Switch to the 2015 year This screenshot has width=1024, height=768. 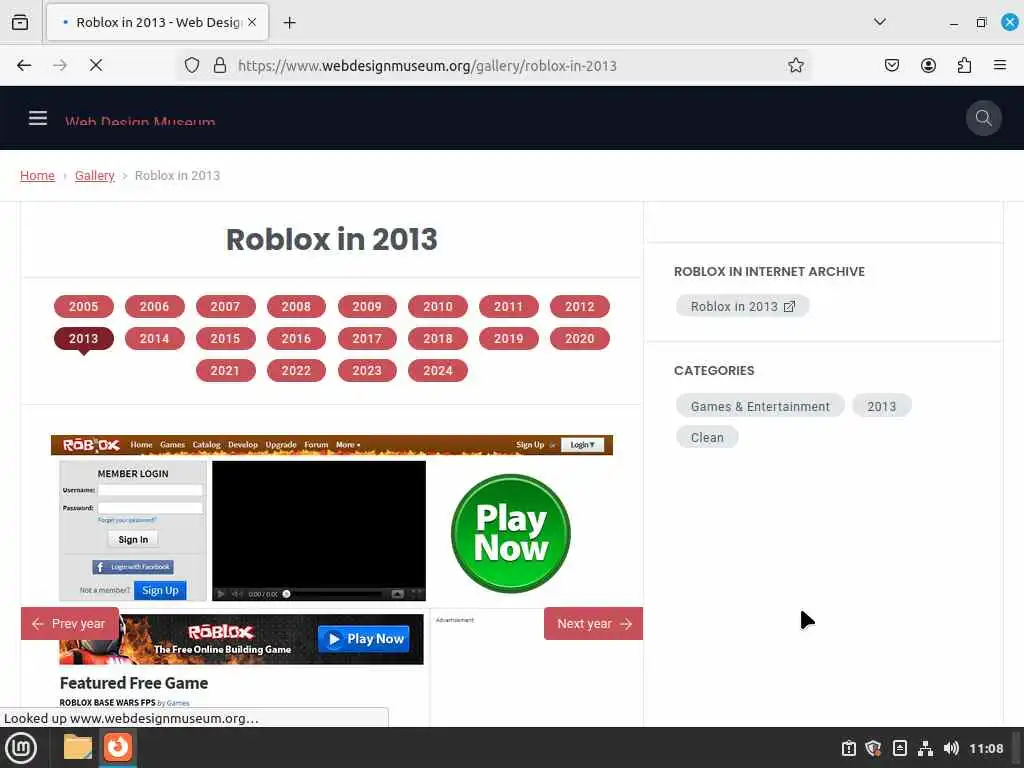tap(225, 338)
